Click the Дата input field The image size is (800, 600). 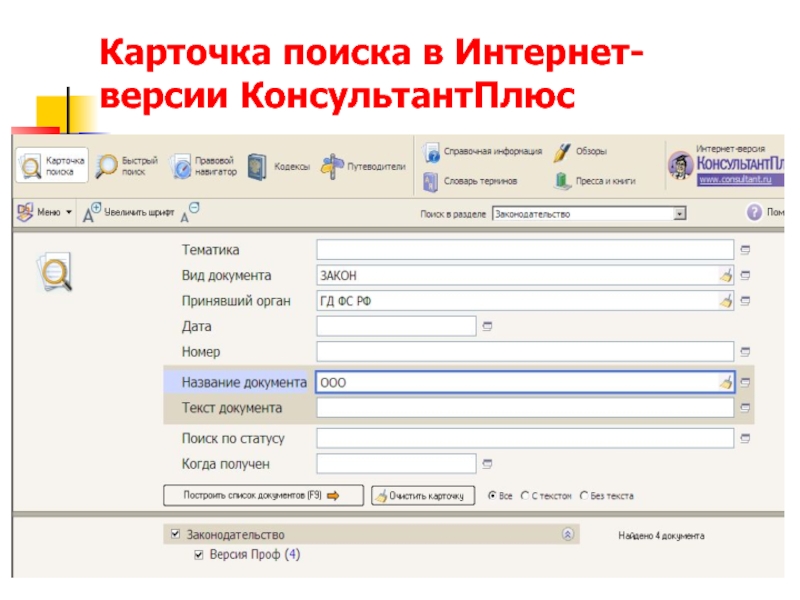pyautogui.click(x=396, y=326)
